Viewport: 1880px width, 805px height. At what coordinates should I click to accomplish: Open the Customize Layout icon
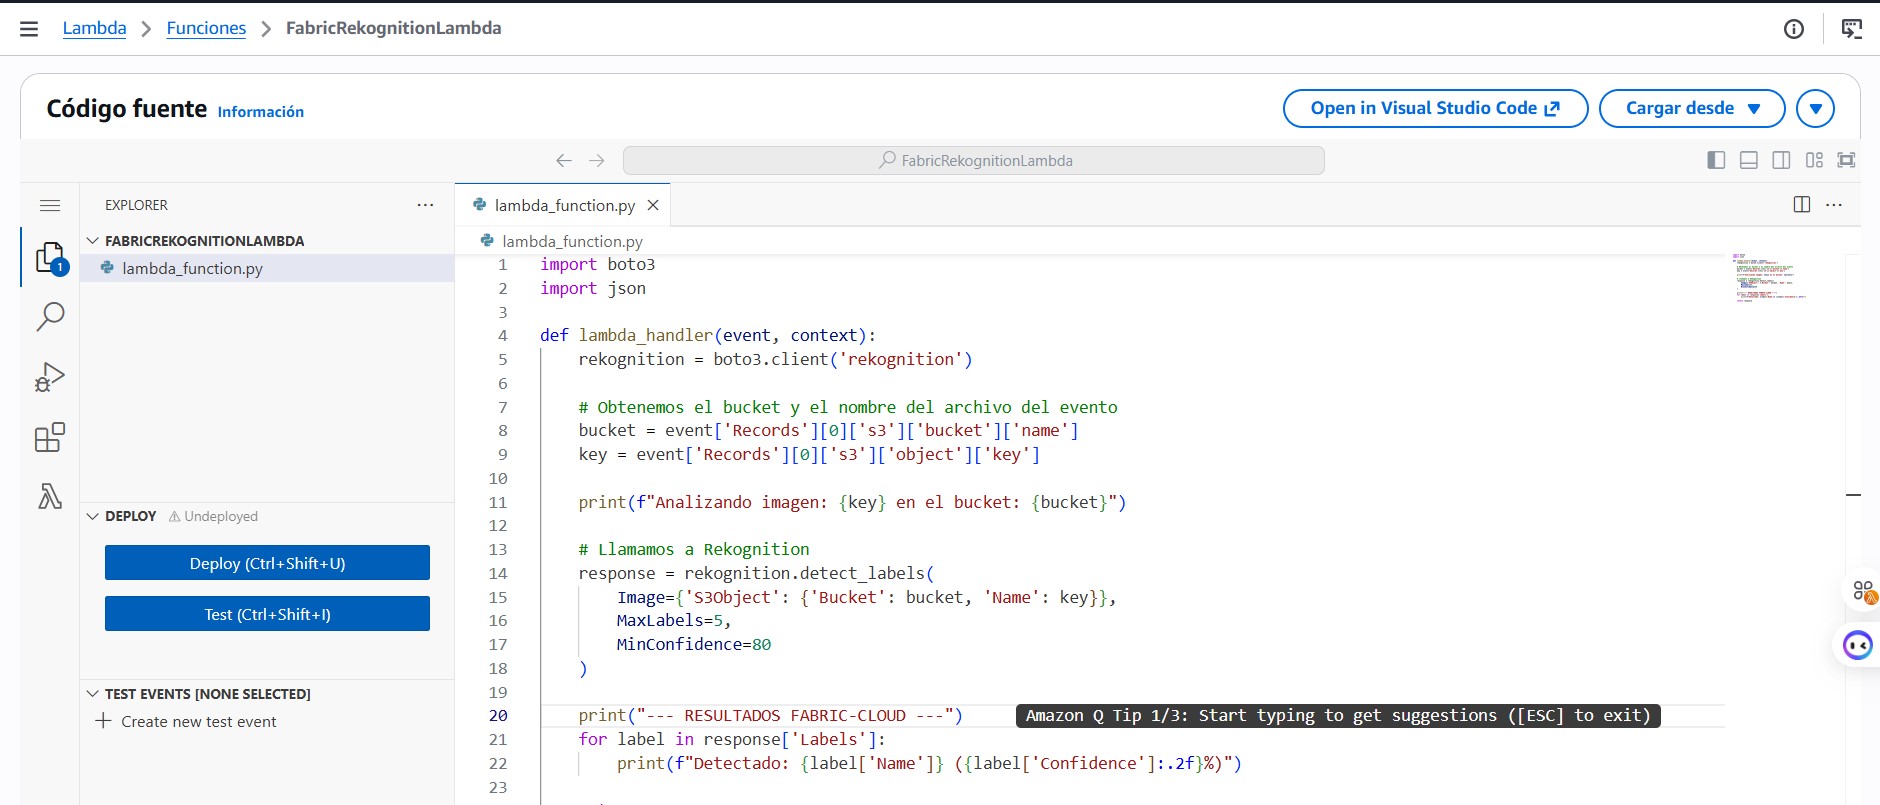pyautogui.click(x=1814, y=160)
